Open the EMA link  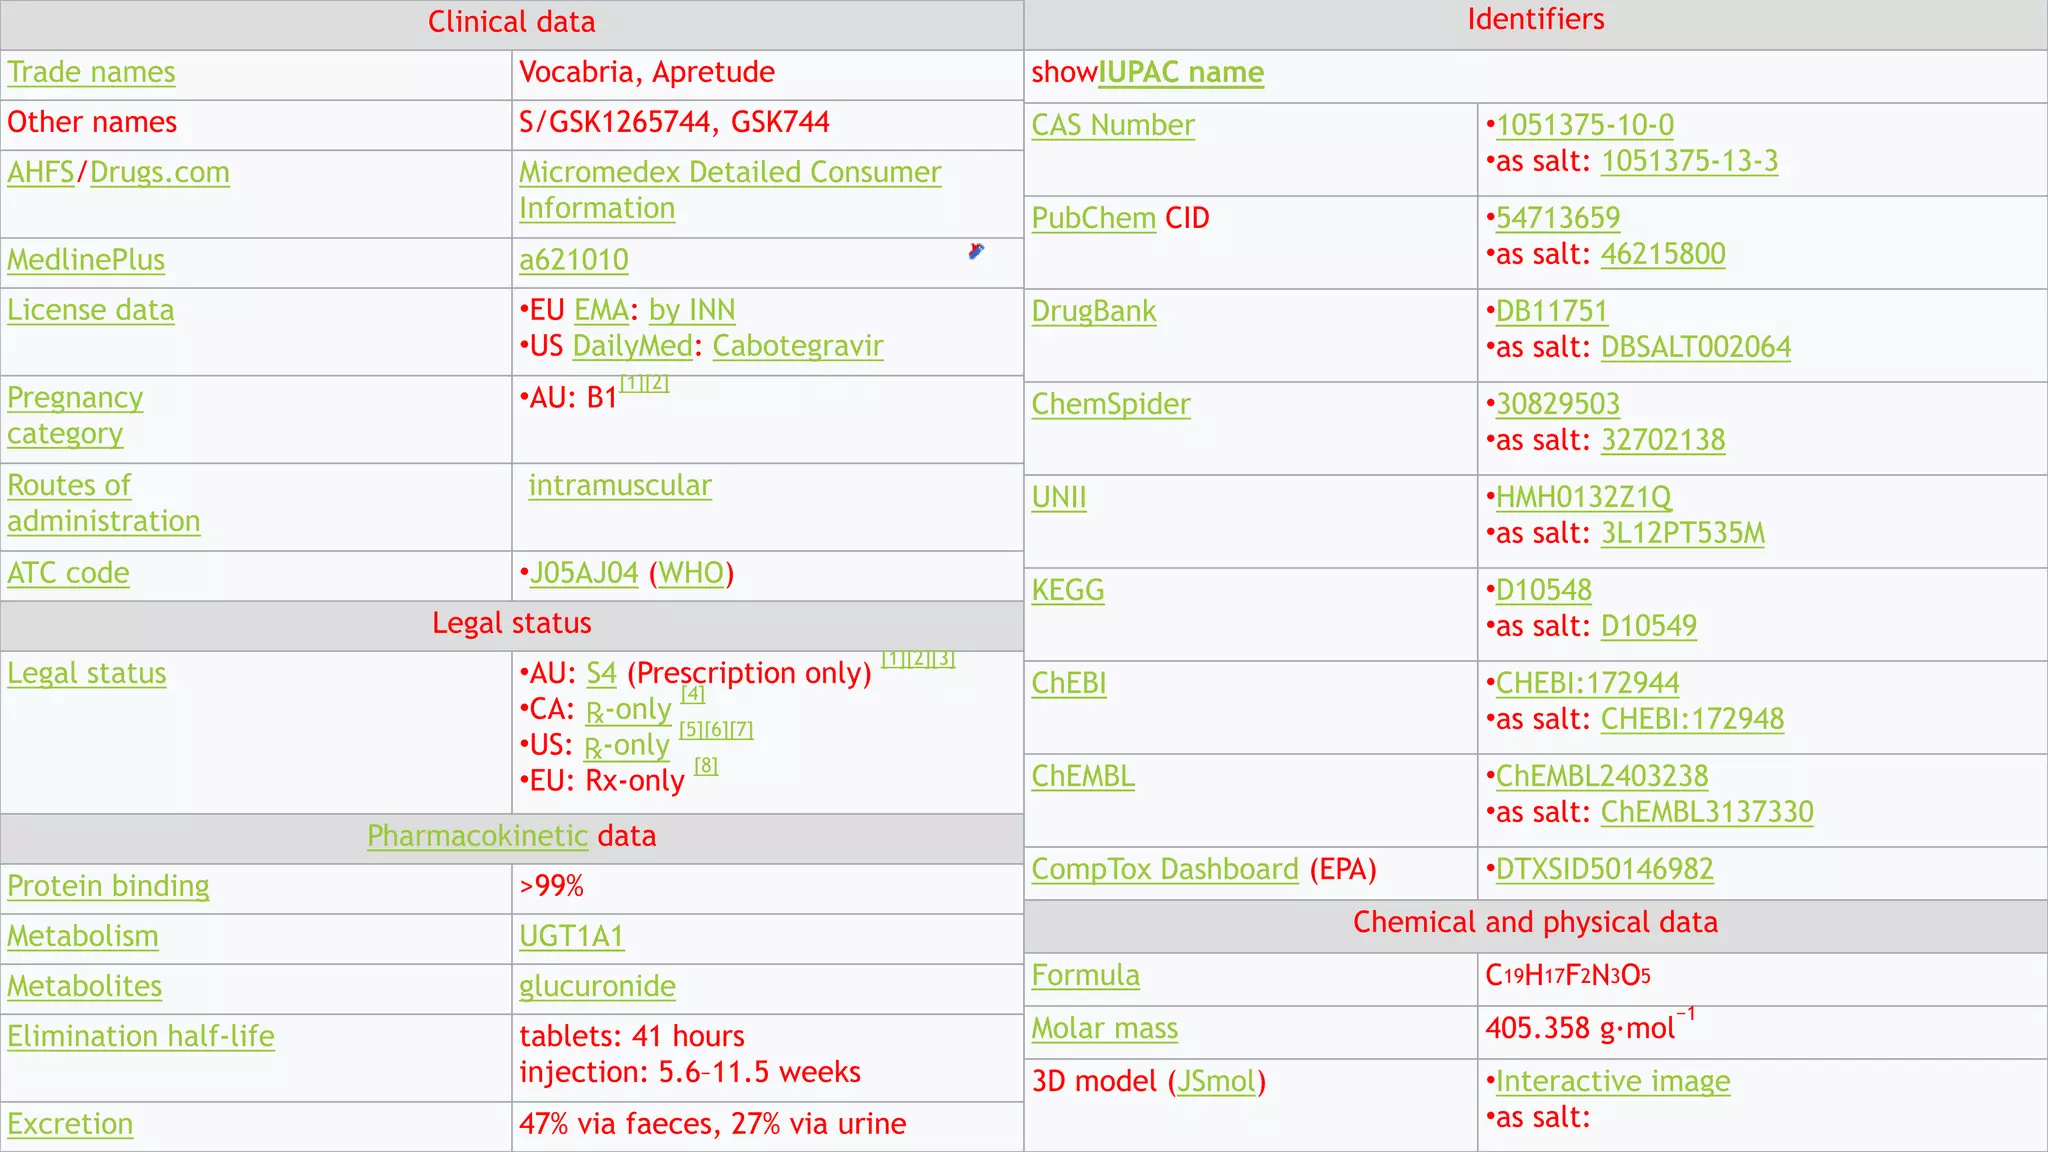[x=602, y=310]
